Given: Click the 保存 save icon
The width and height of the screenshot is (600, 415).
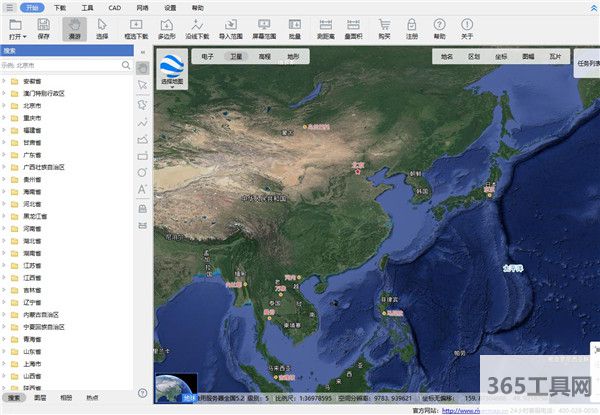Looking at the screenshot, I should point(43,27).
